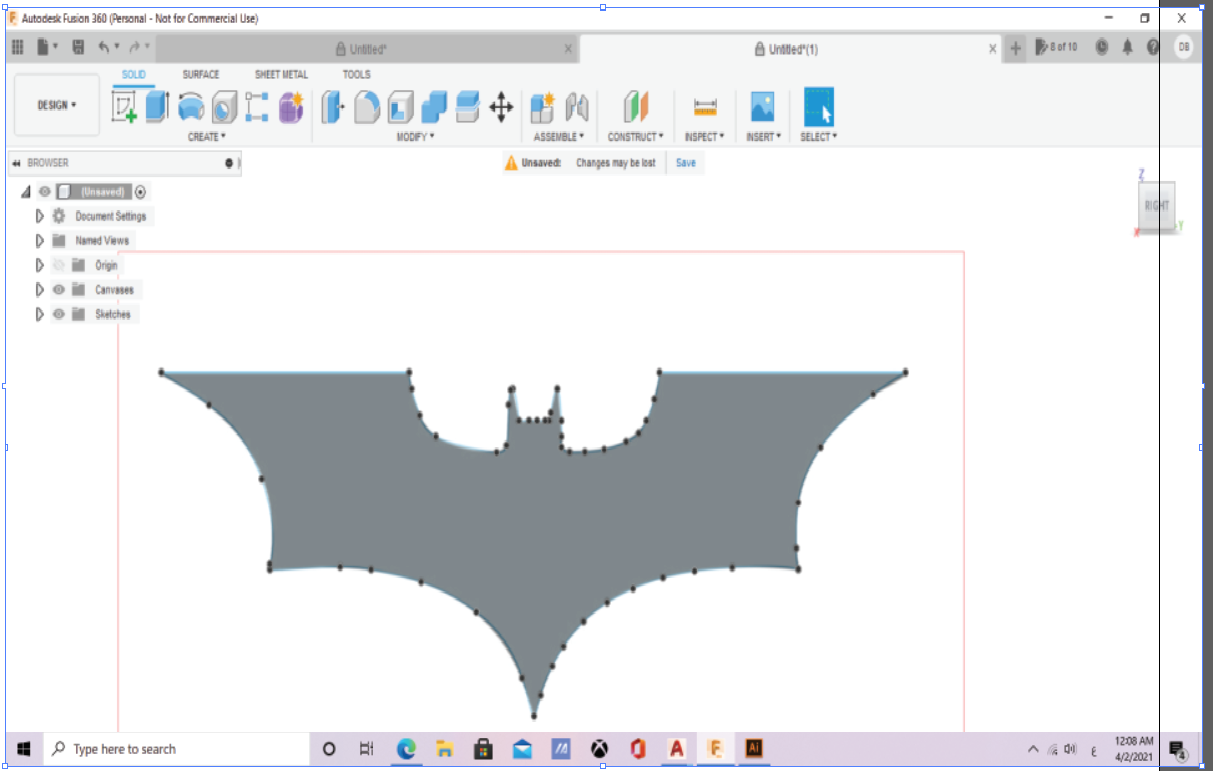Expand the Document Settings tree node
This screenshot has width=1213, height=771.
40,216
